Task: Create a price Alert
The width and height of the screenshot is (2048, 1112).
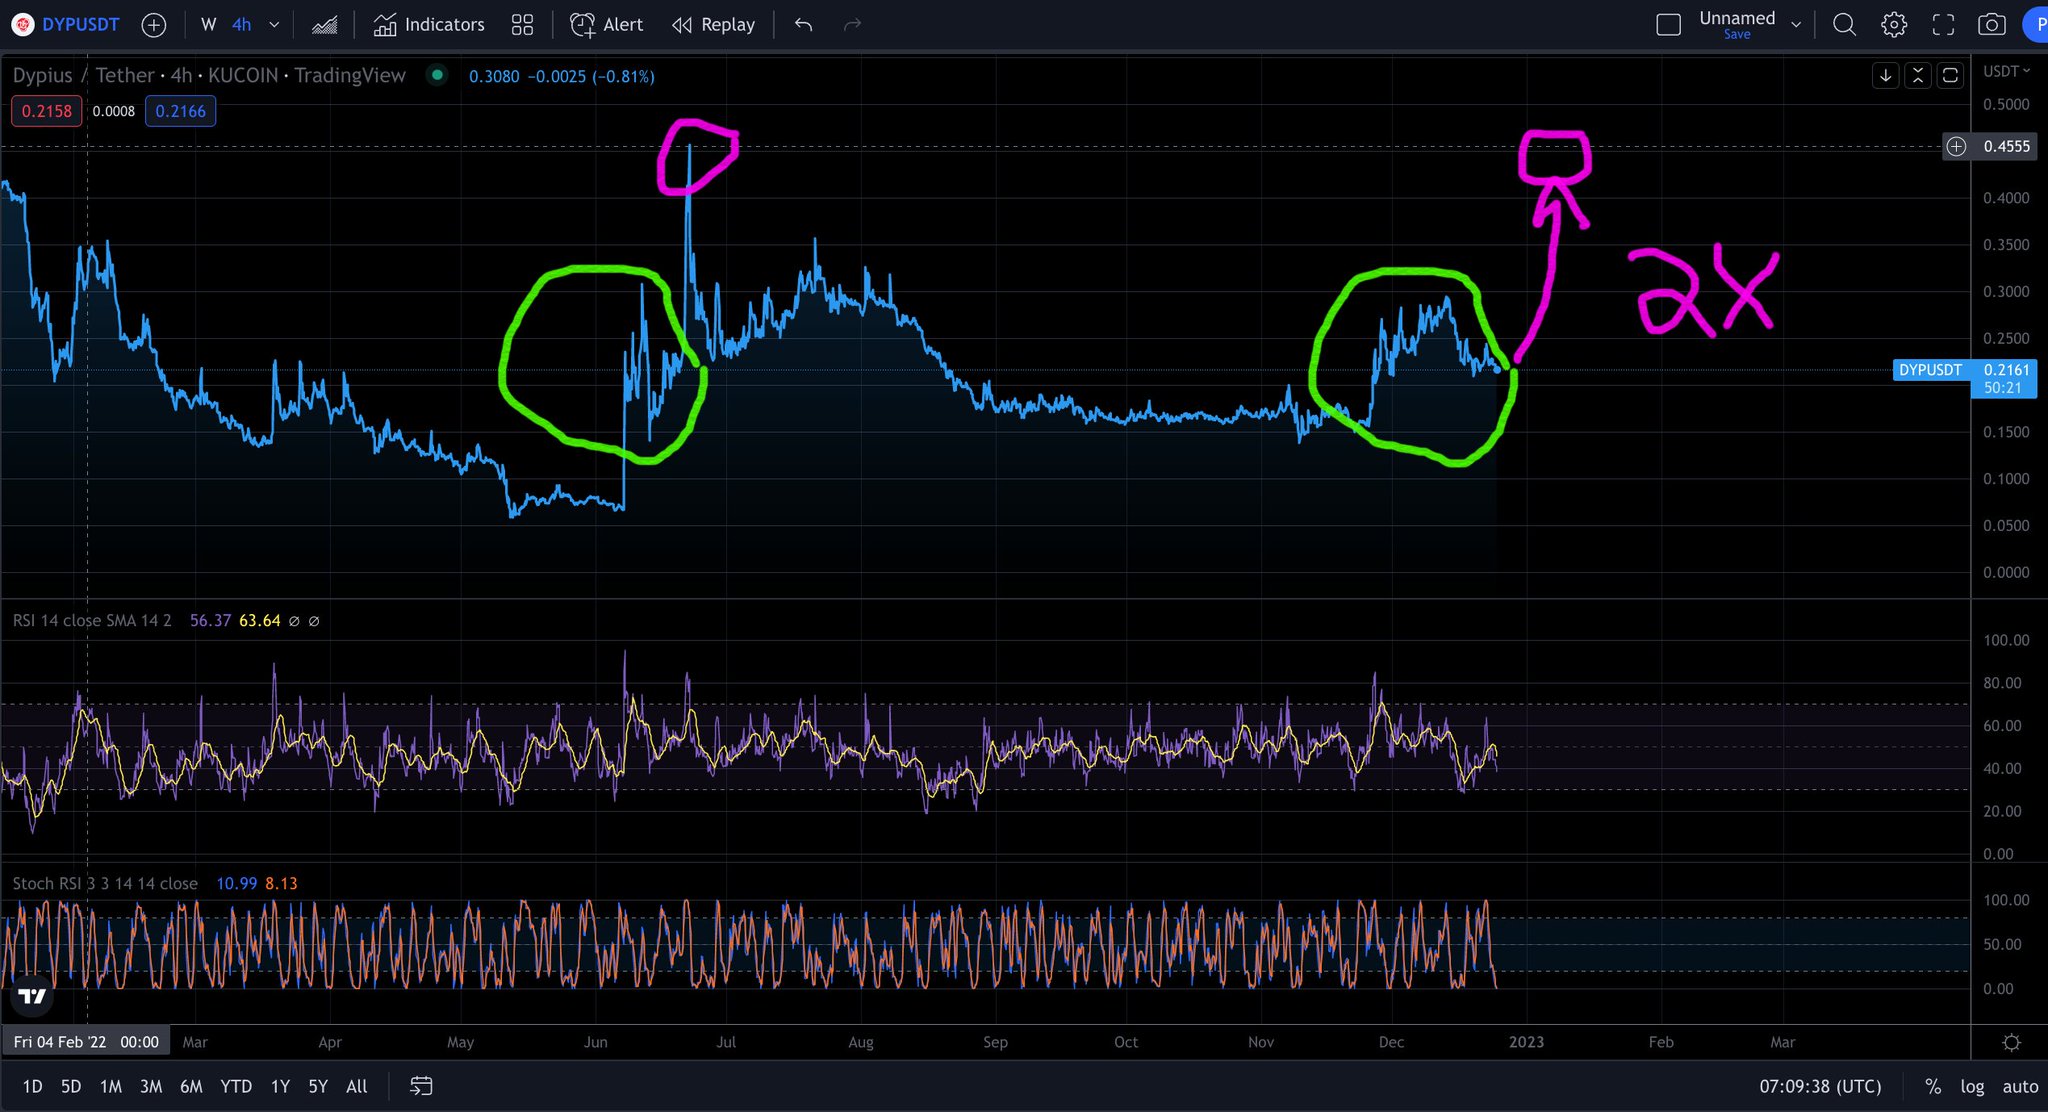Action: [x=607, y=25]
